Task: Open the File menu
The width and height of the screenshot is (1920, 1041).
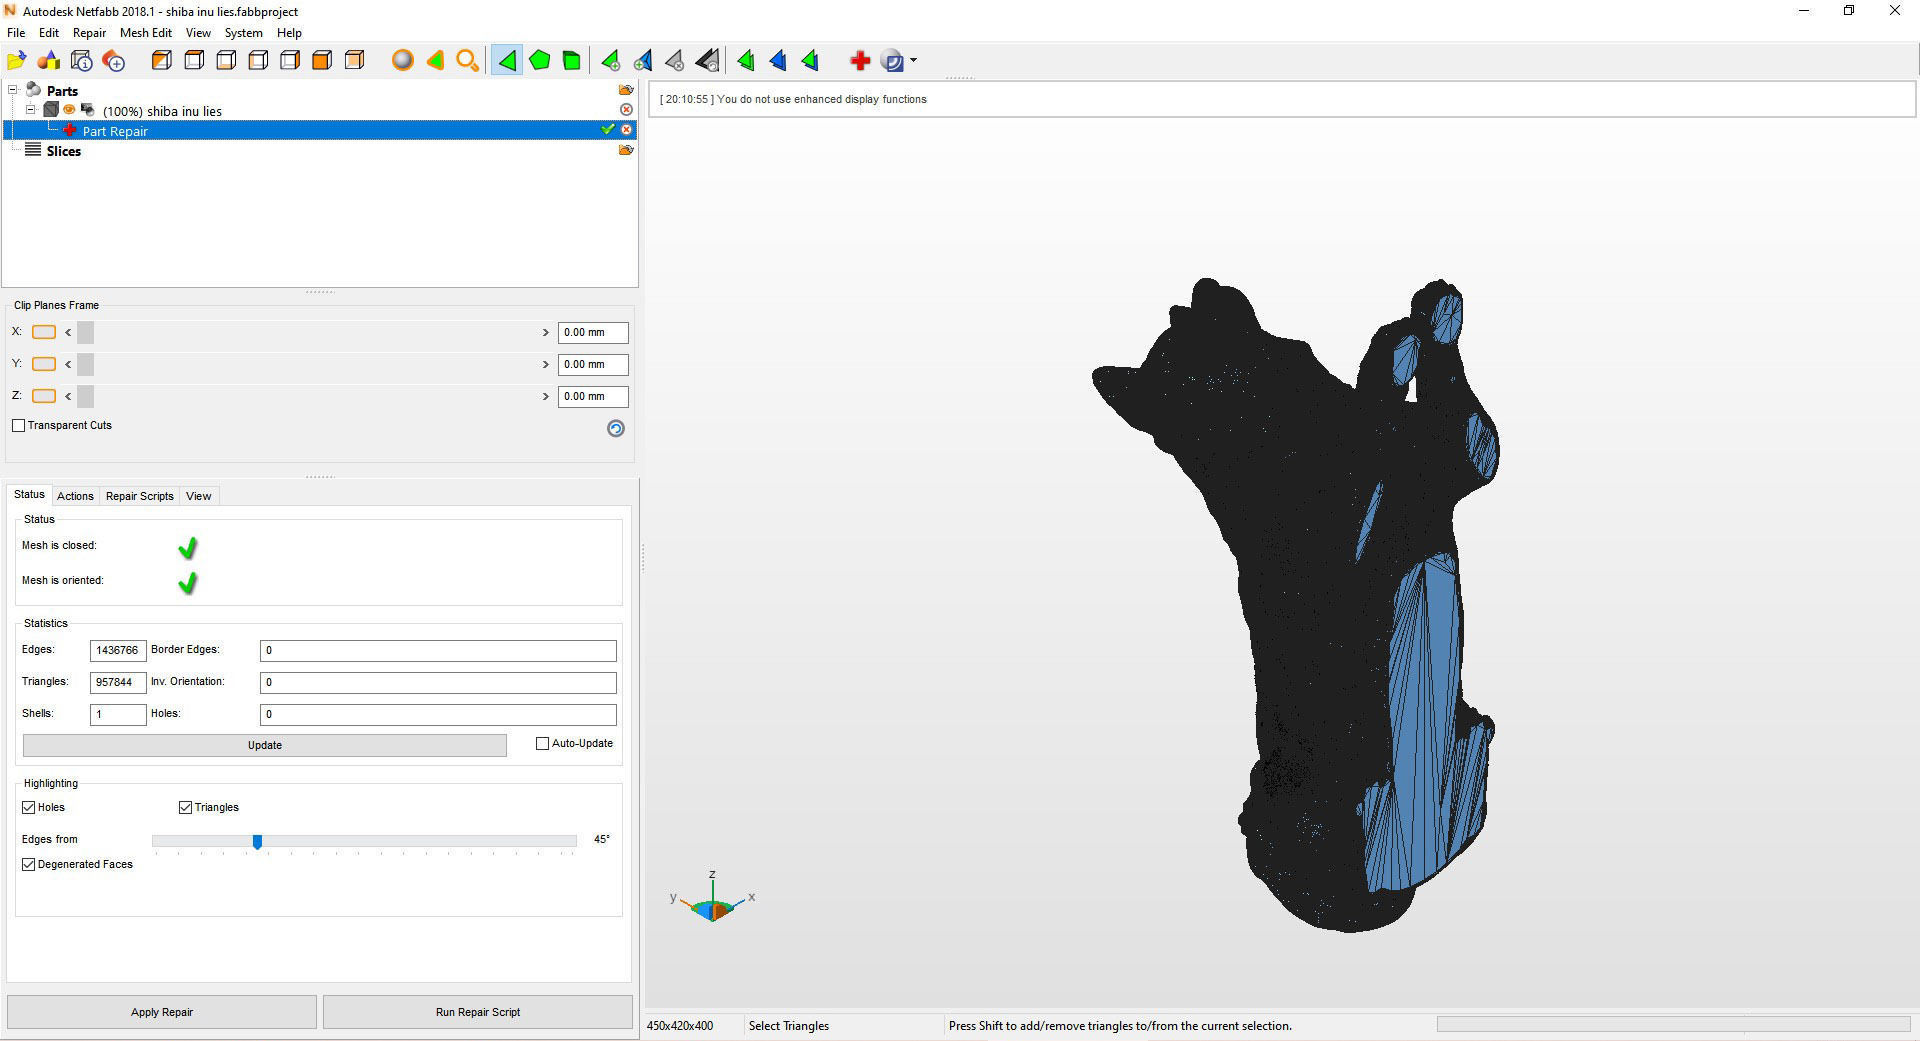Action: click(x=16, y=33)
